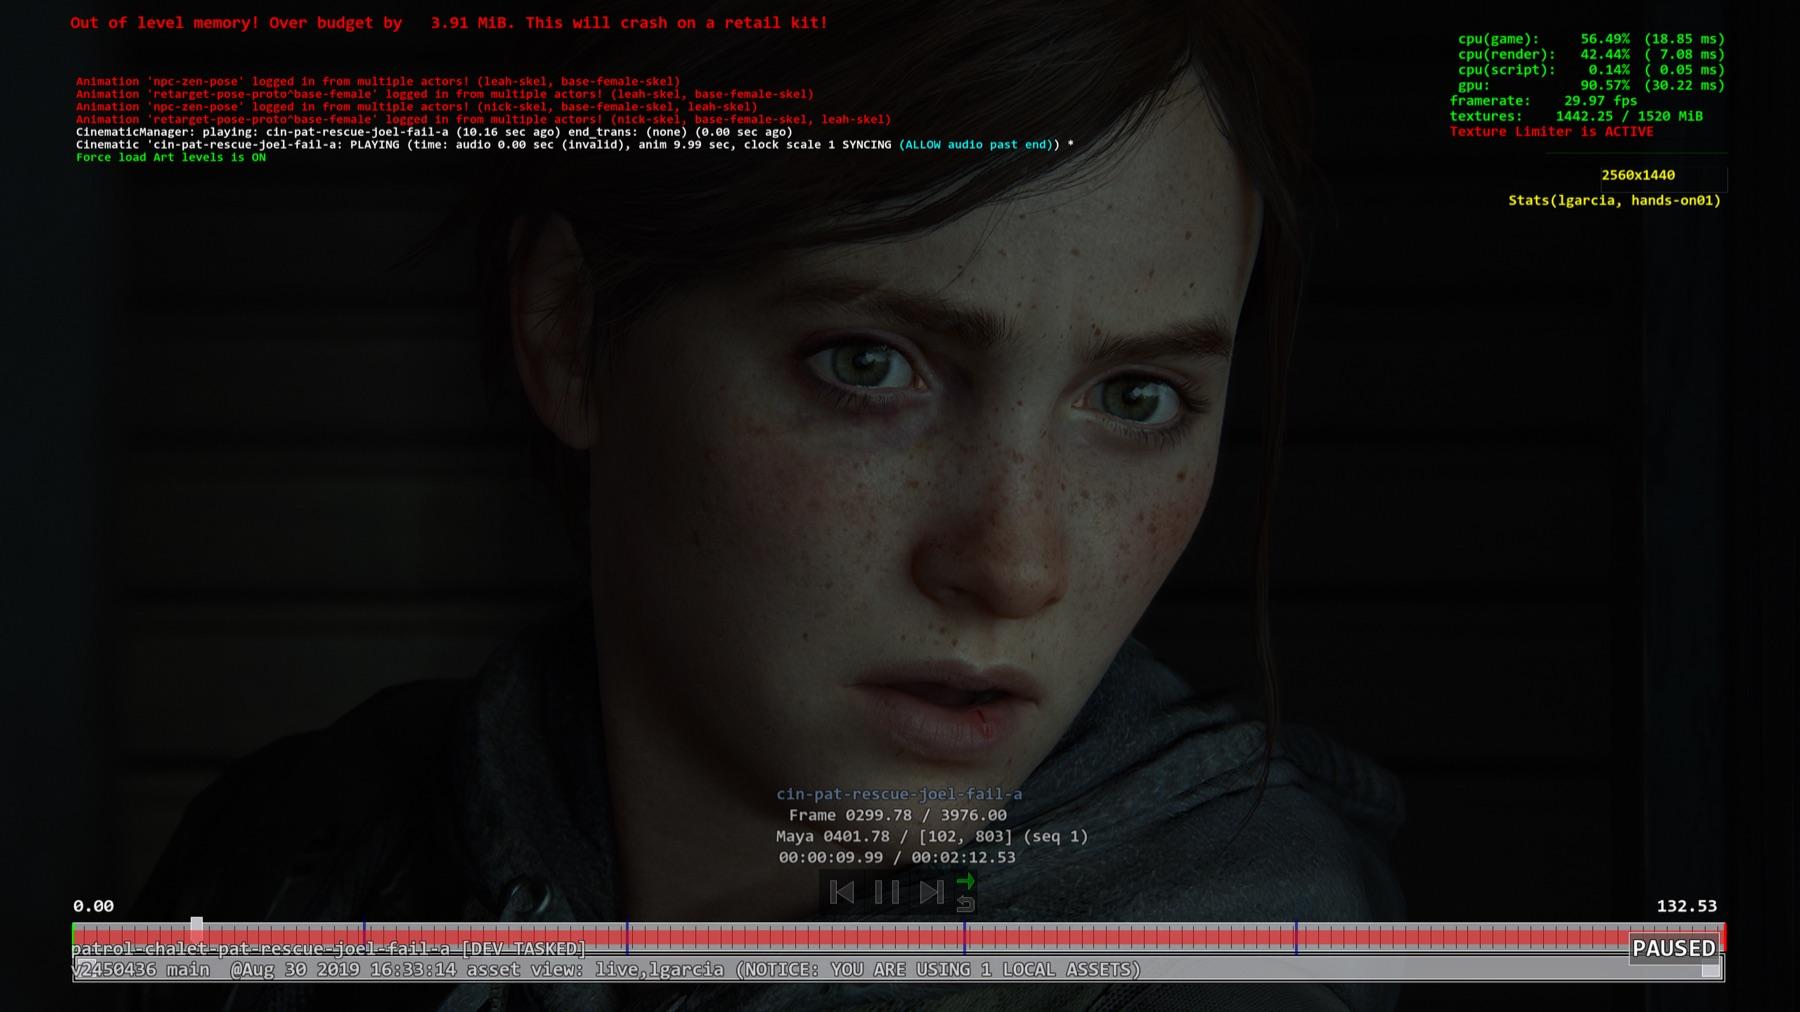Click the 'Texture Limiter is ACTIVE' warning
The height and width of the screenshot is (1012, 1800).
[x=1551, y=131]
